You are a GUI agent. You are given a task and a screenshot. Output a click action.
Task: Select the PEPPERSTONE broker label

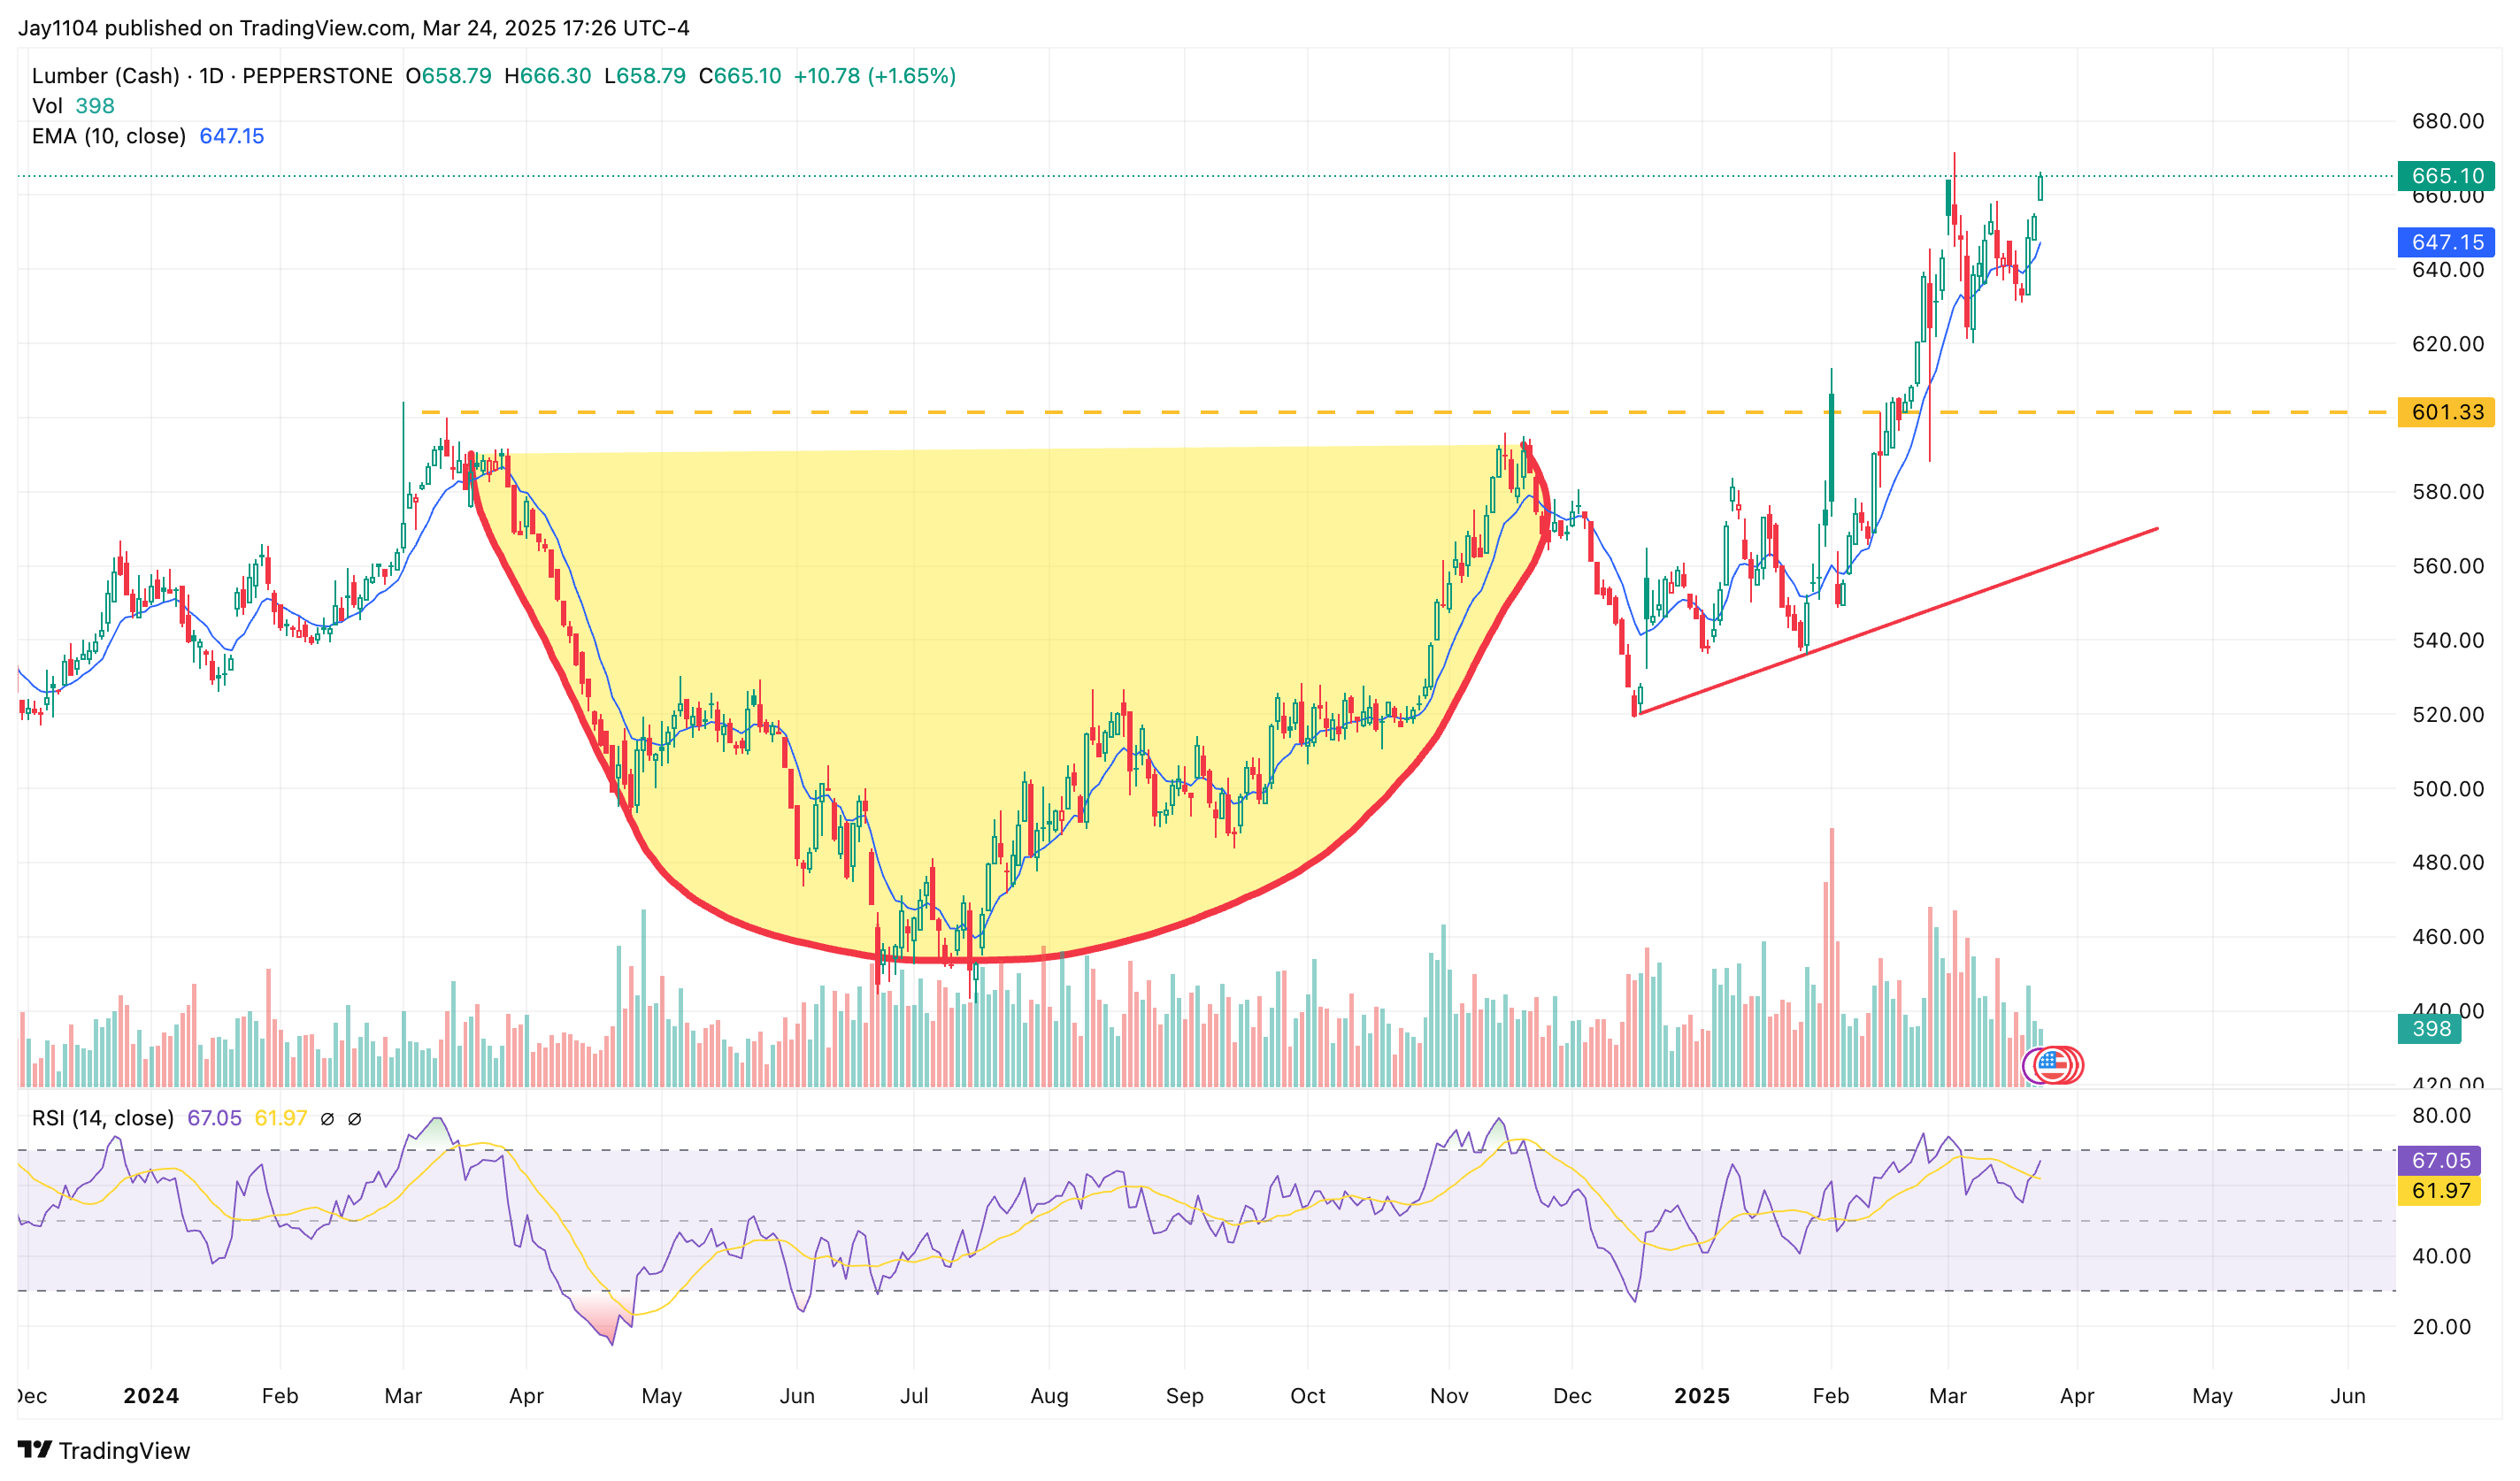pos(318,76)
